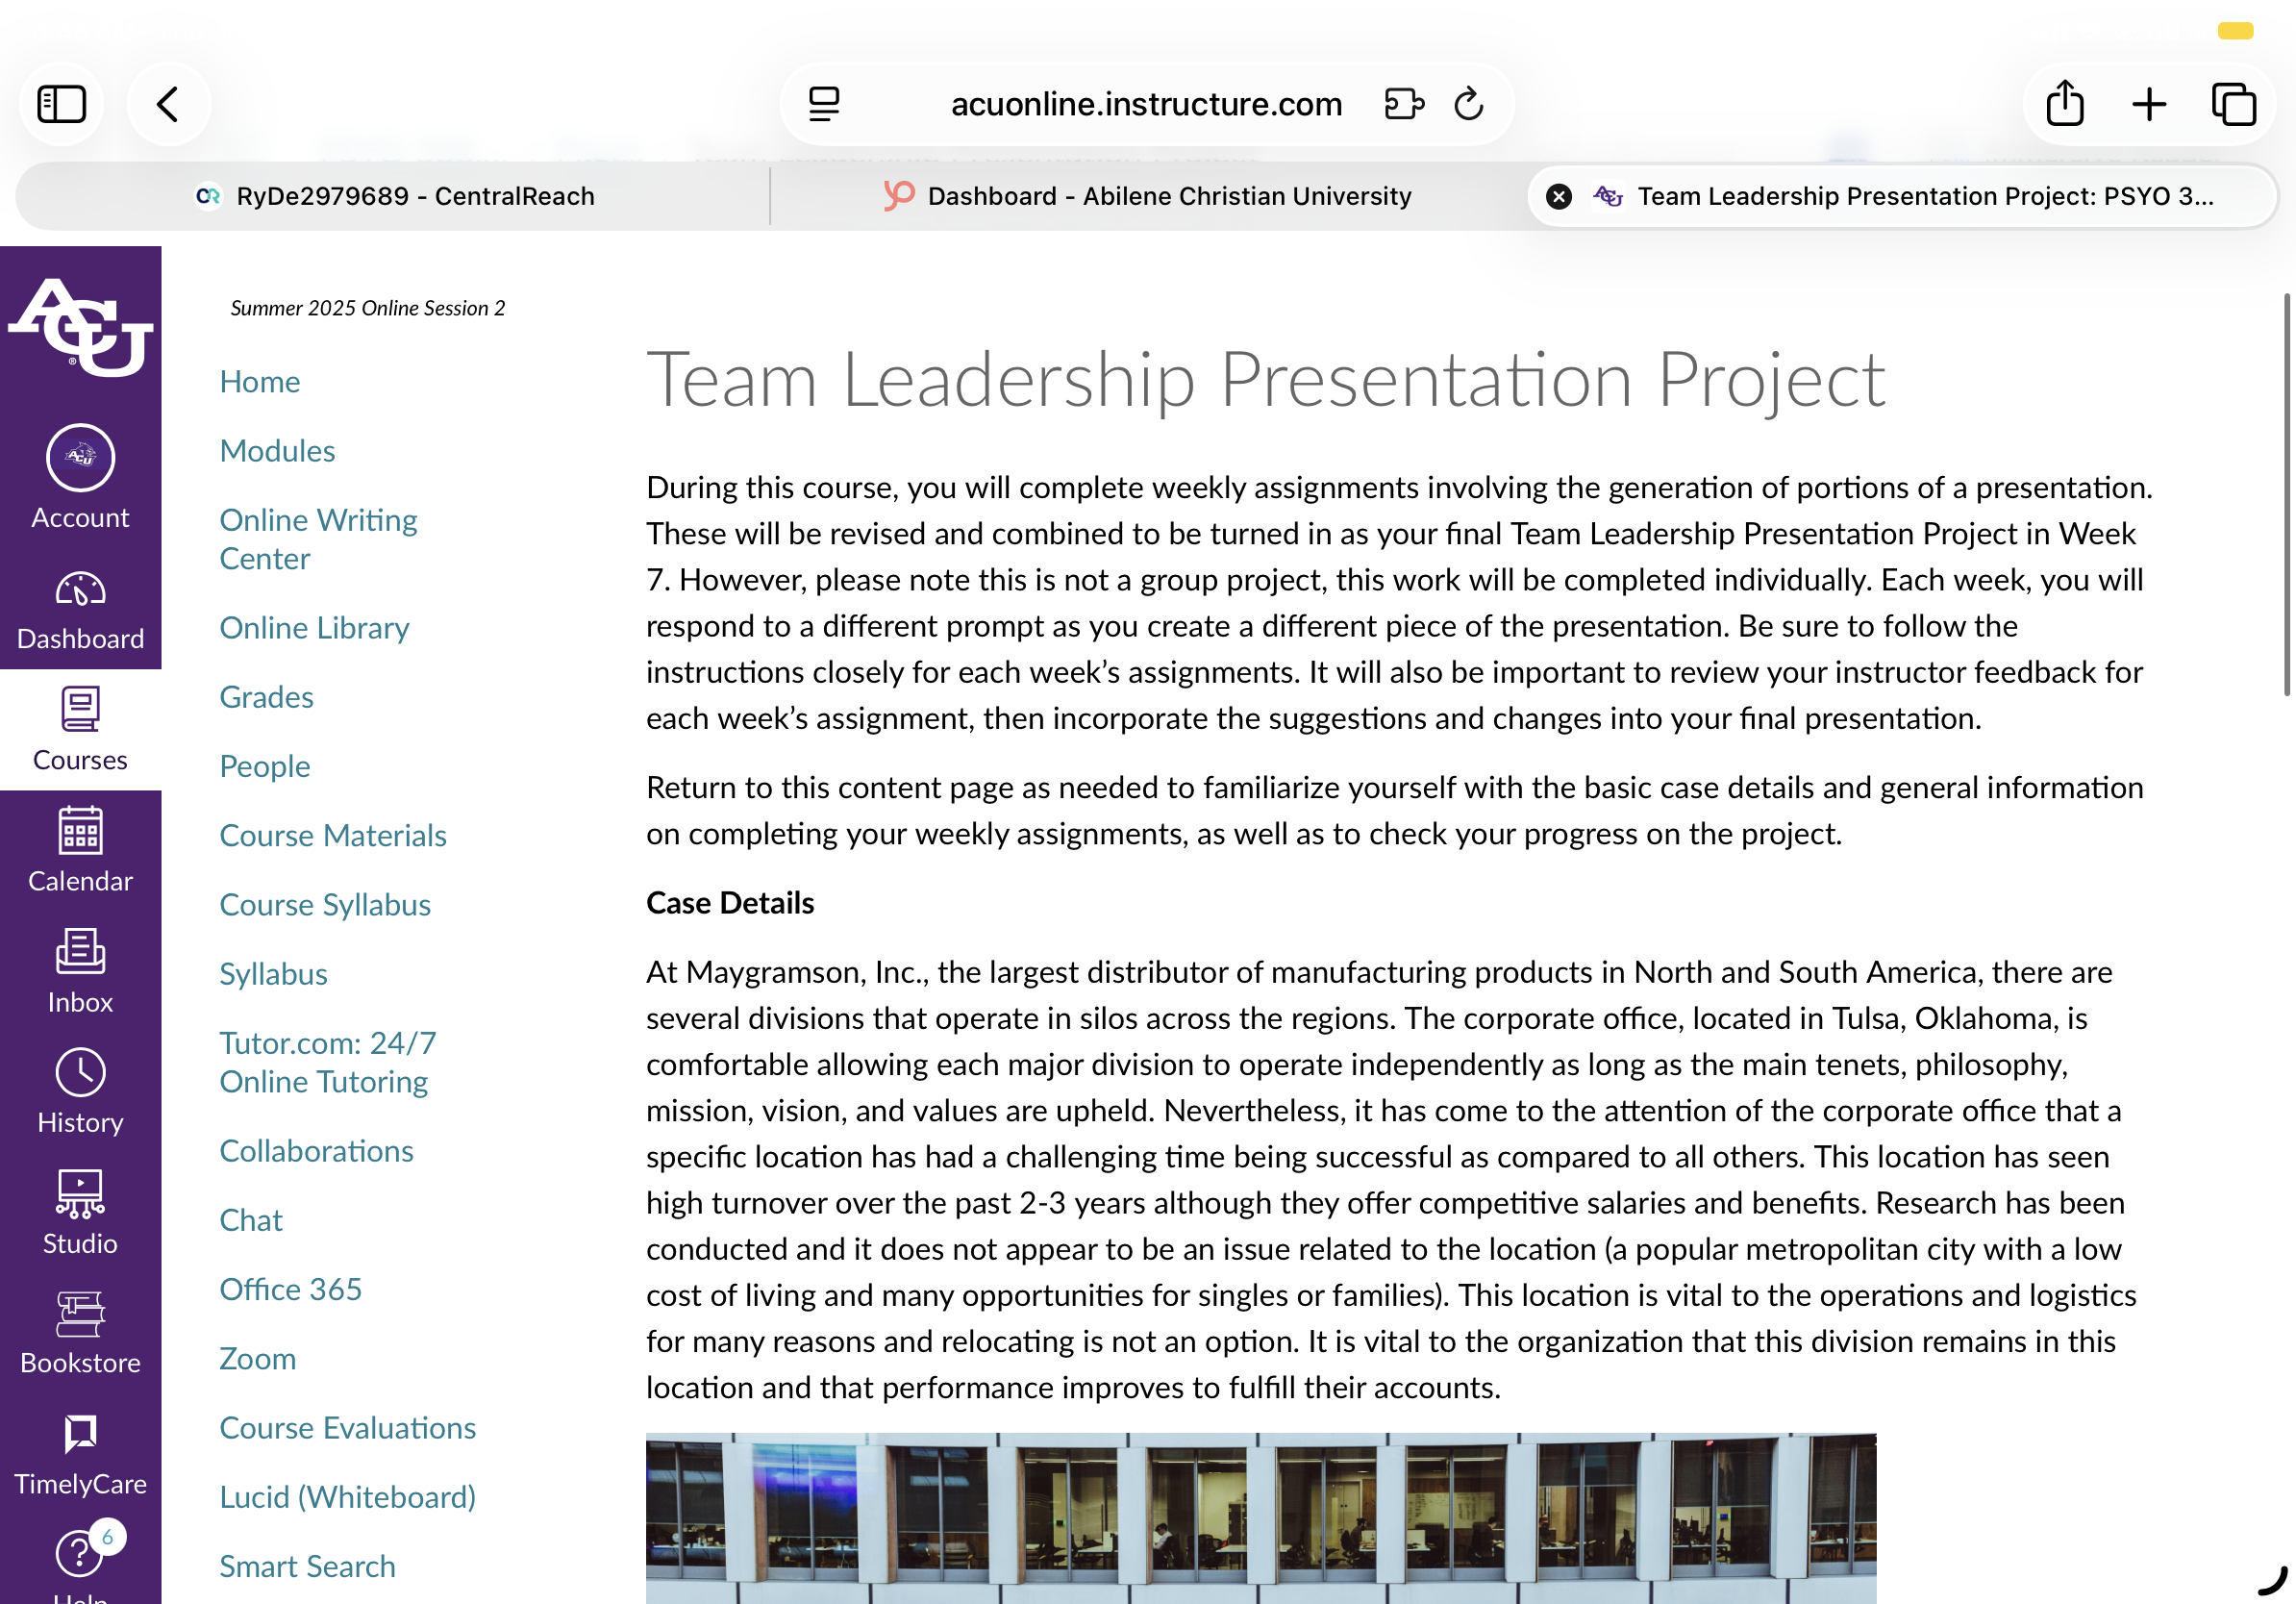Reload the page with the refresh icon
This screenshot has width=2296, height=1604.
point(1469,104)
